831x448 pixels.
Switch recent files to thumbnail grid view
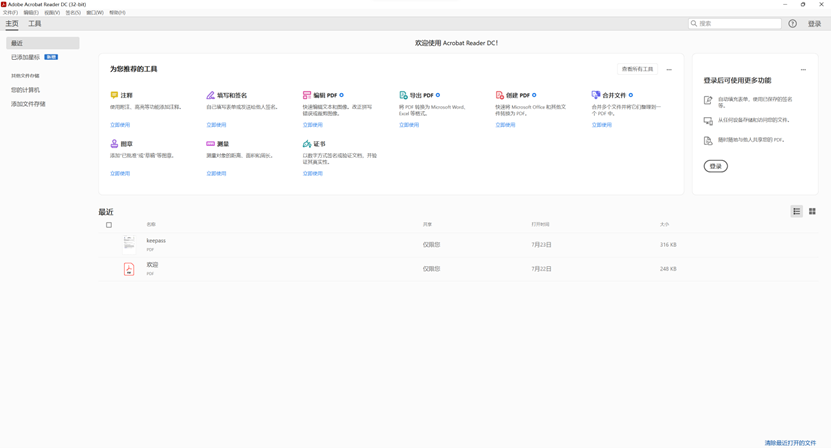pyautogui.click(x=812, y=211)
